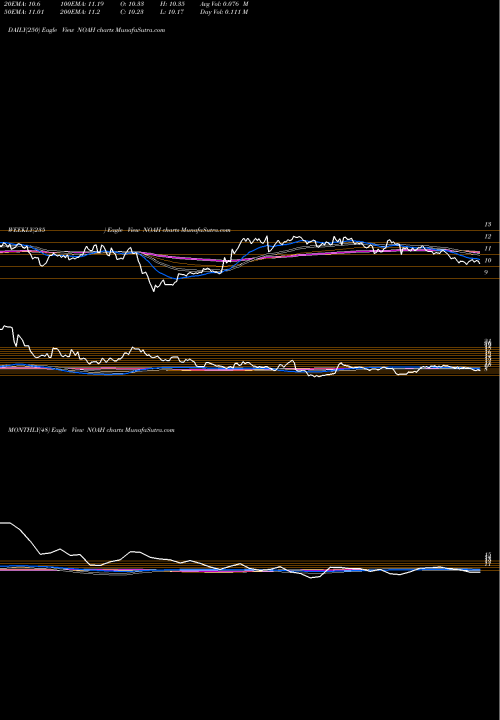This screenshot has width=500, height=720.
Task: Select the close price C: 10.23
Action: click(132, 12)
